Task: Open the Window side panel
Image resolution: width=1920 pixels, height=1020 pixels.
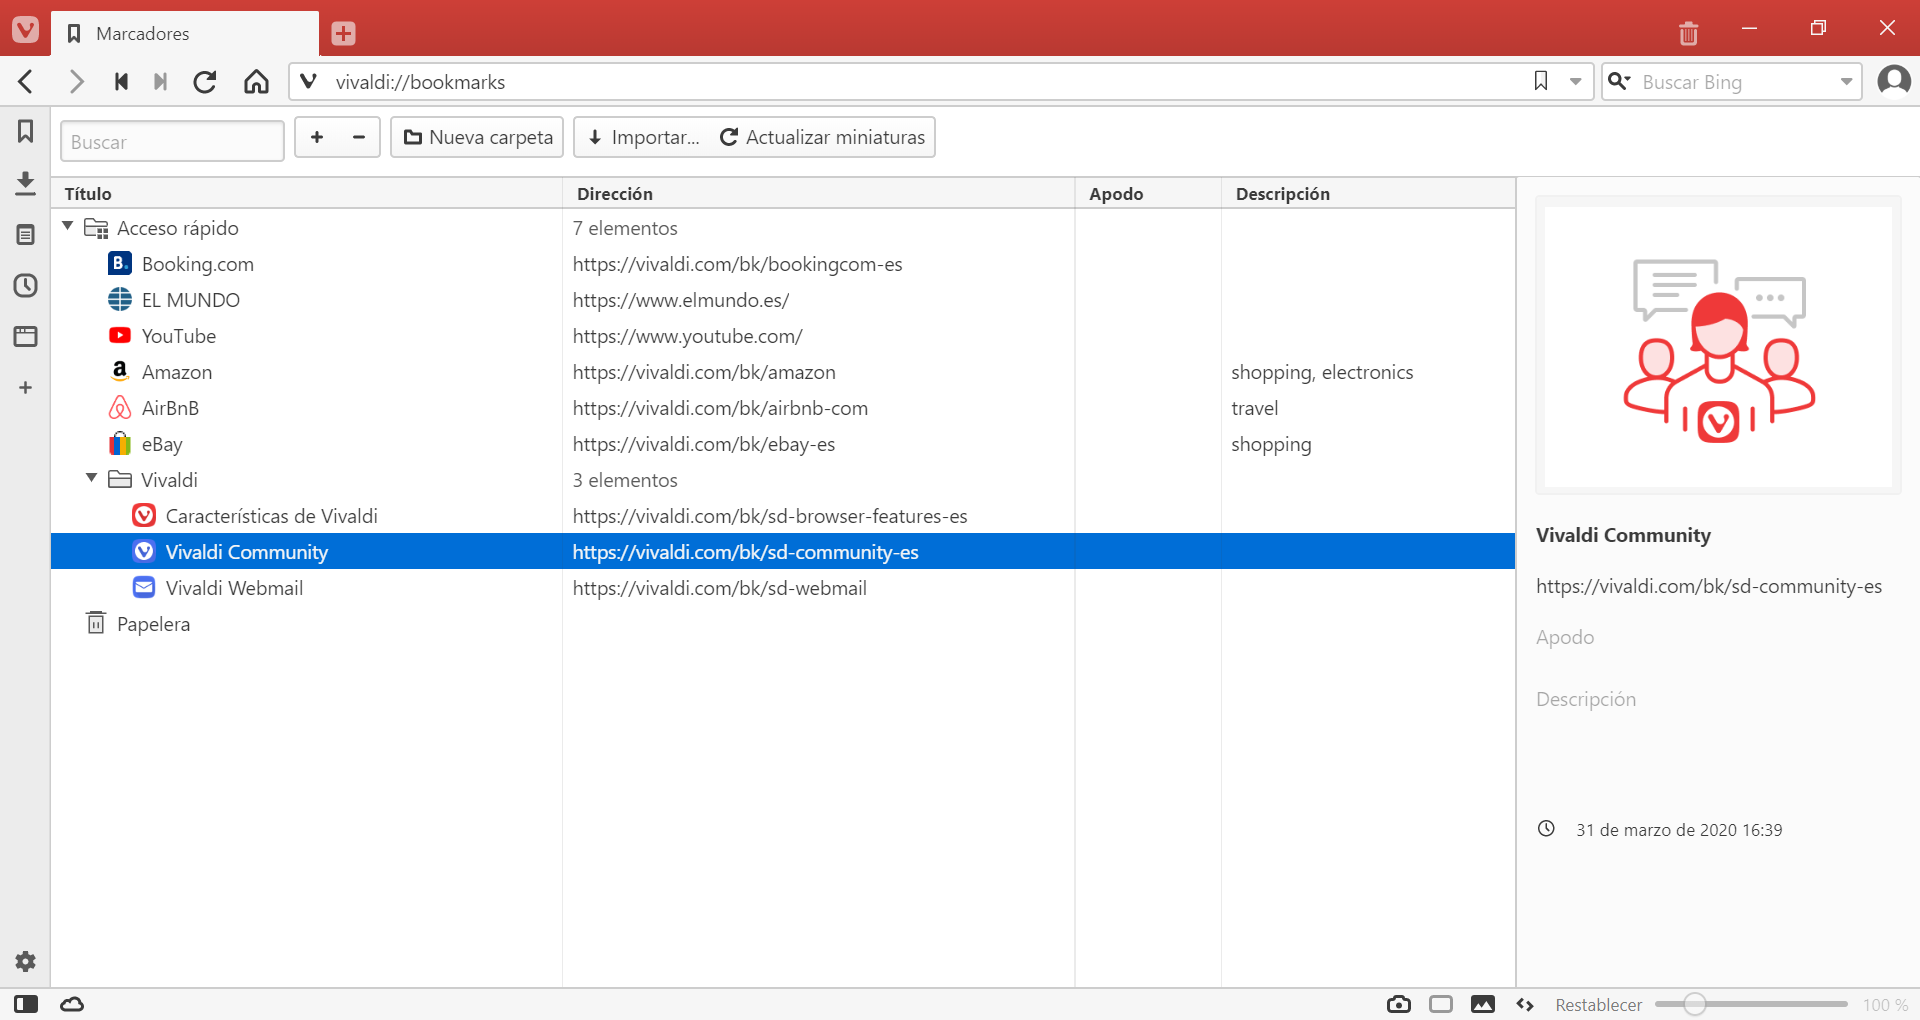Action: pos(25,336)
